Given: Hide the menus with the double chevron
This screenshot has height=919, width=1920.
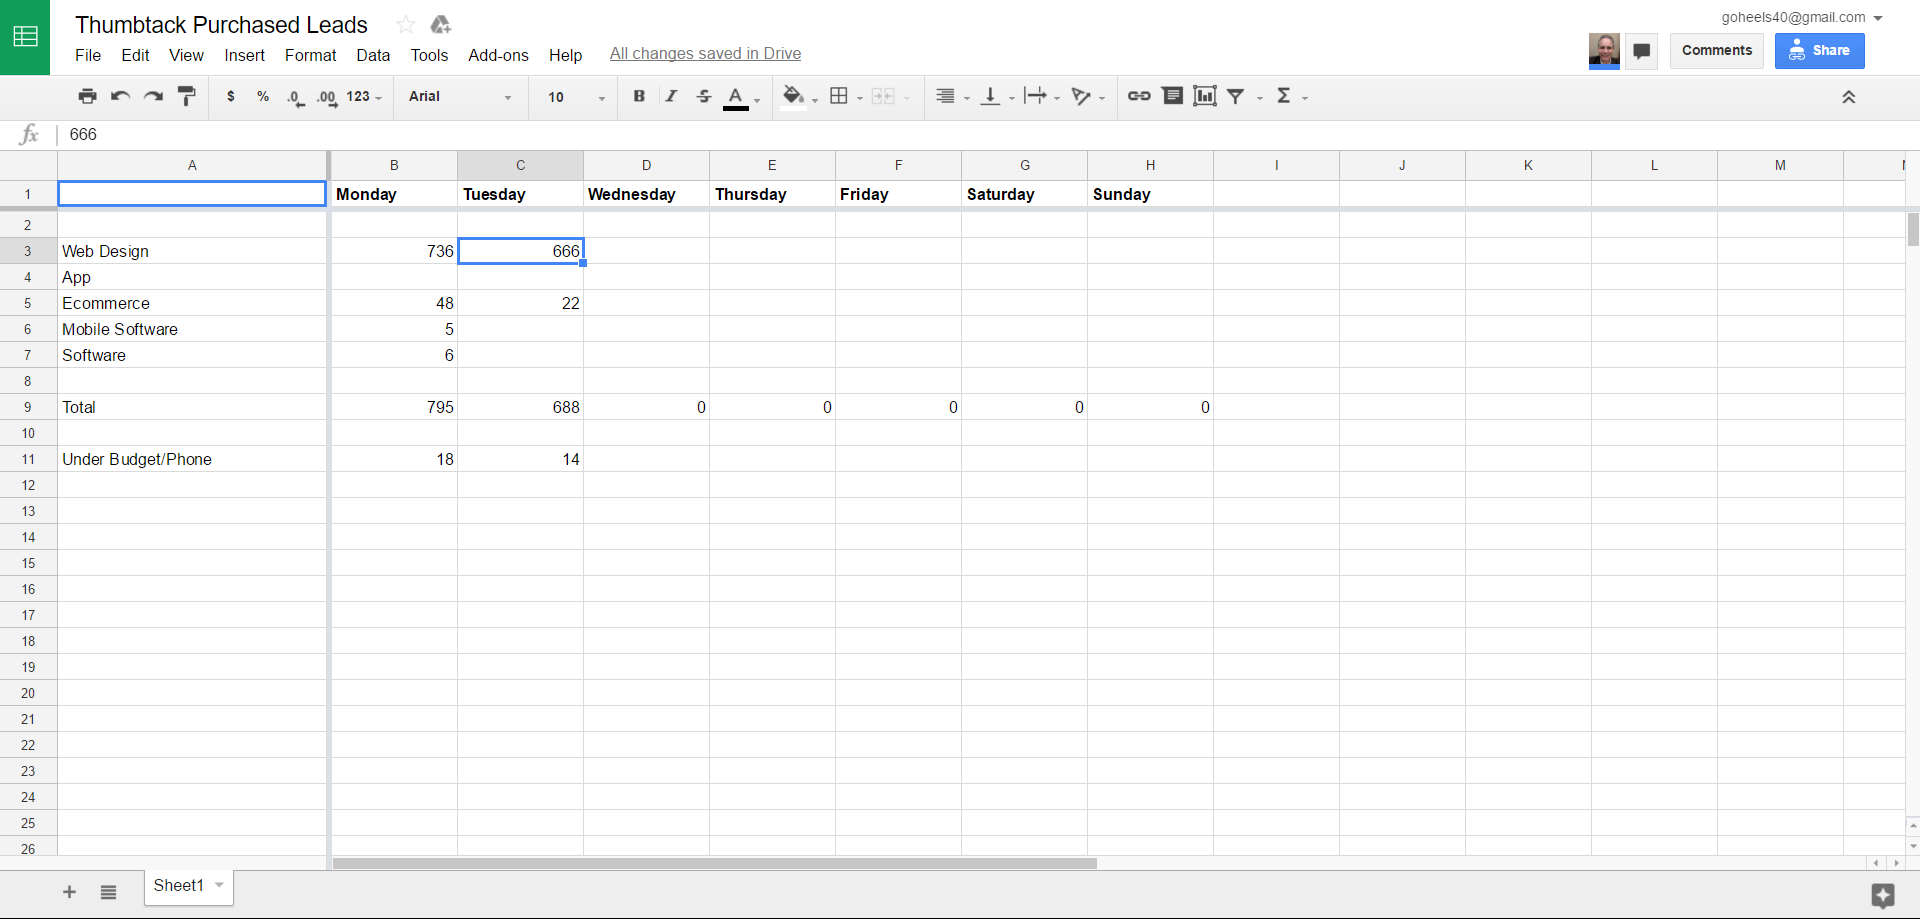Looking at the screenshot, I should tap(1848, 97).
